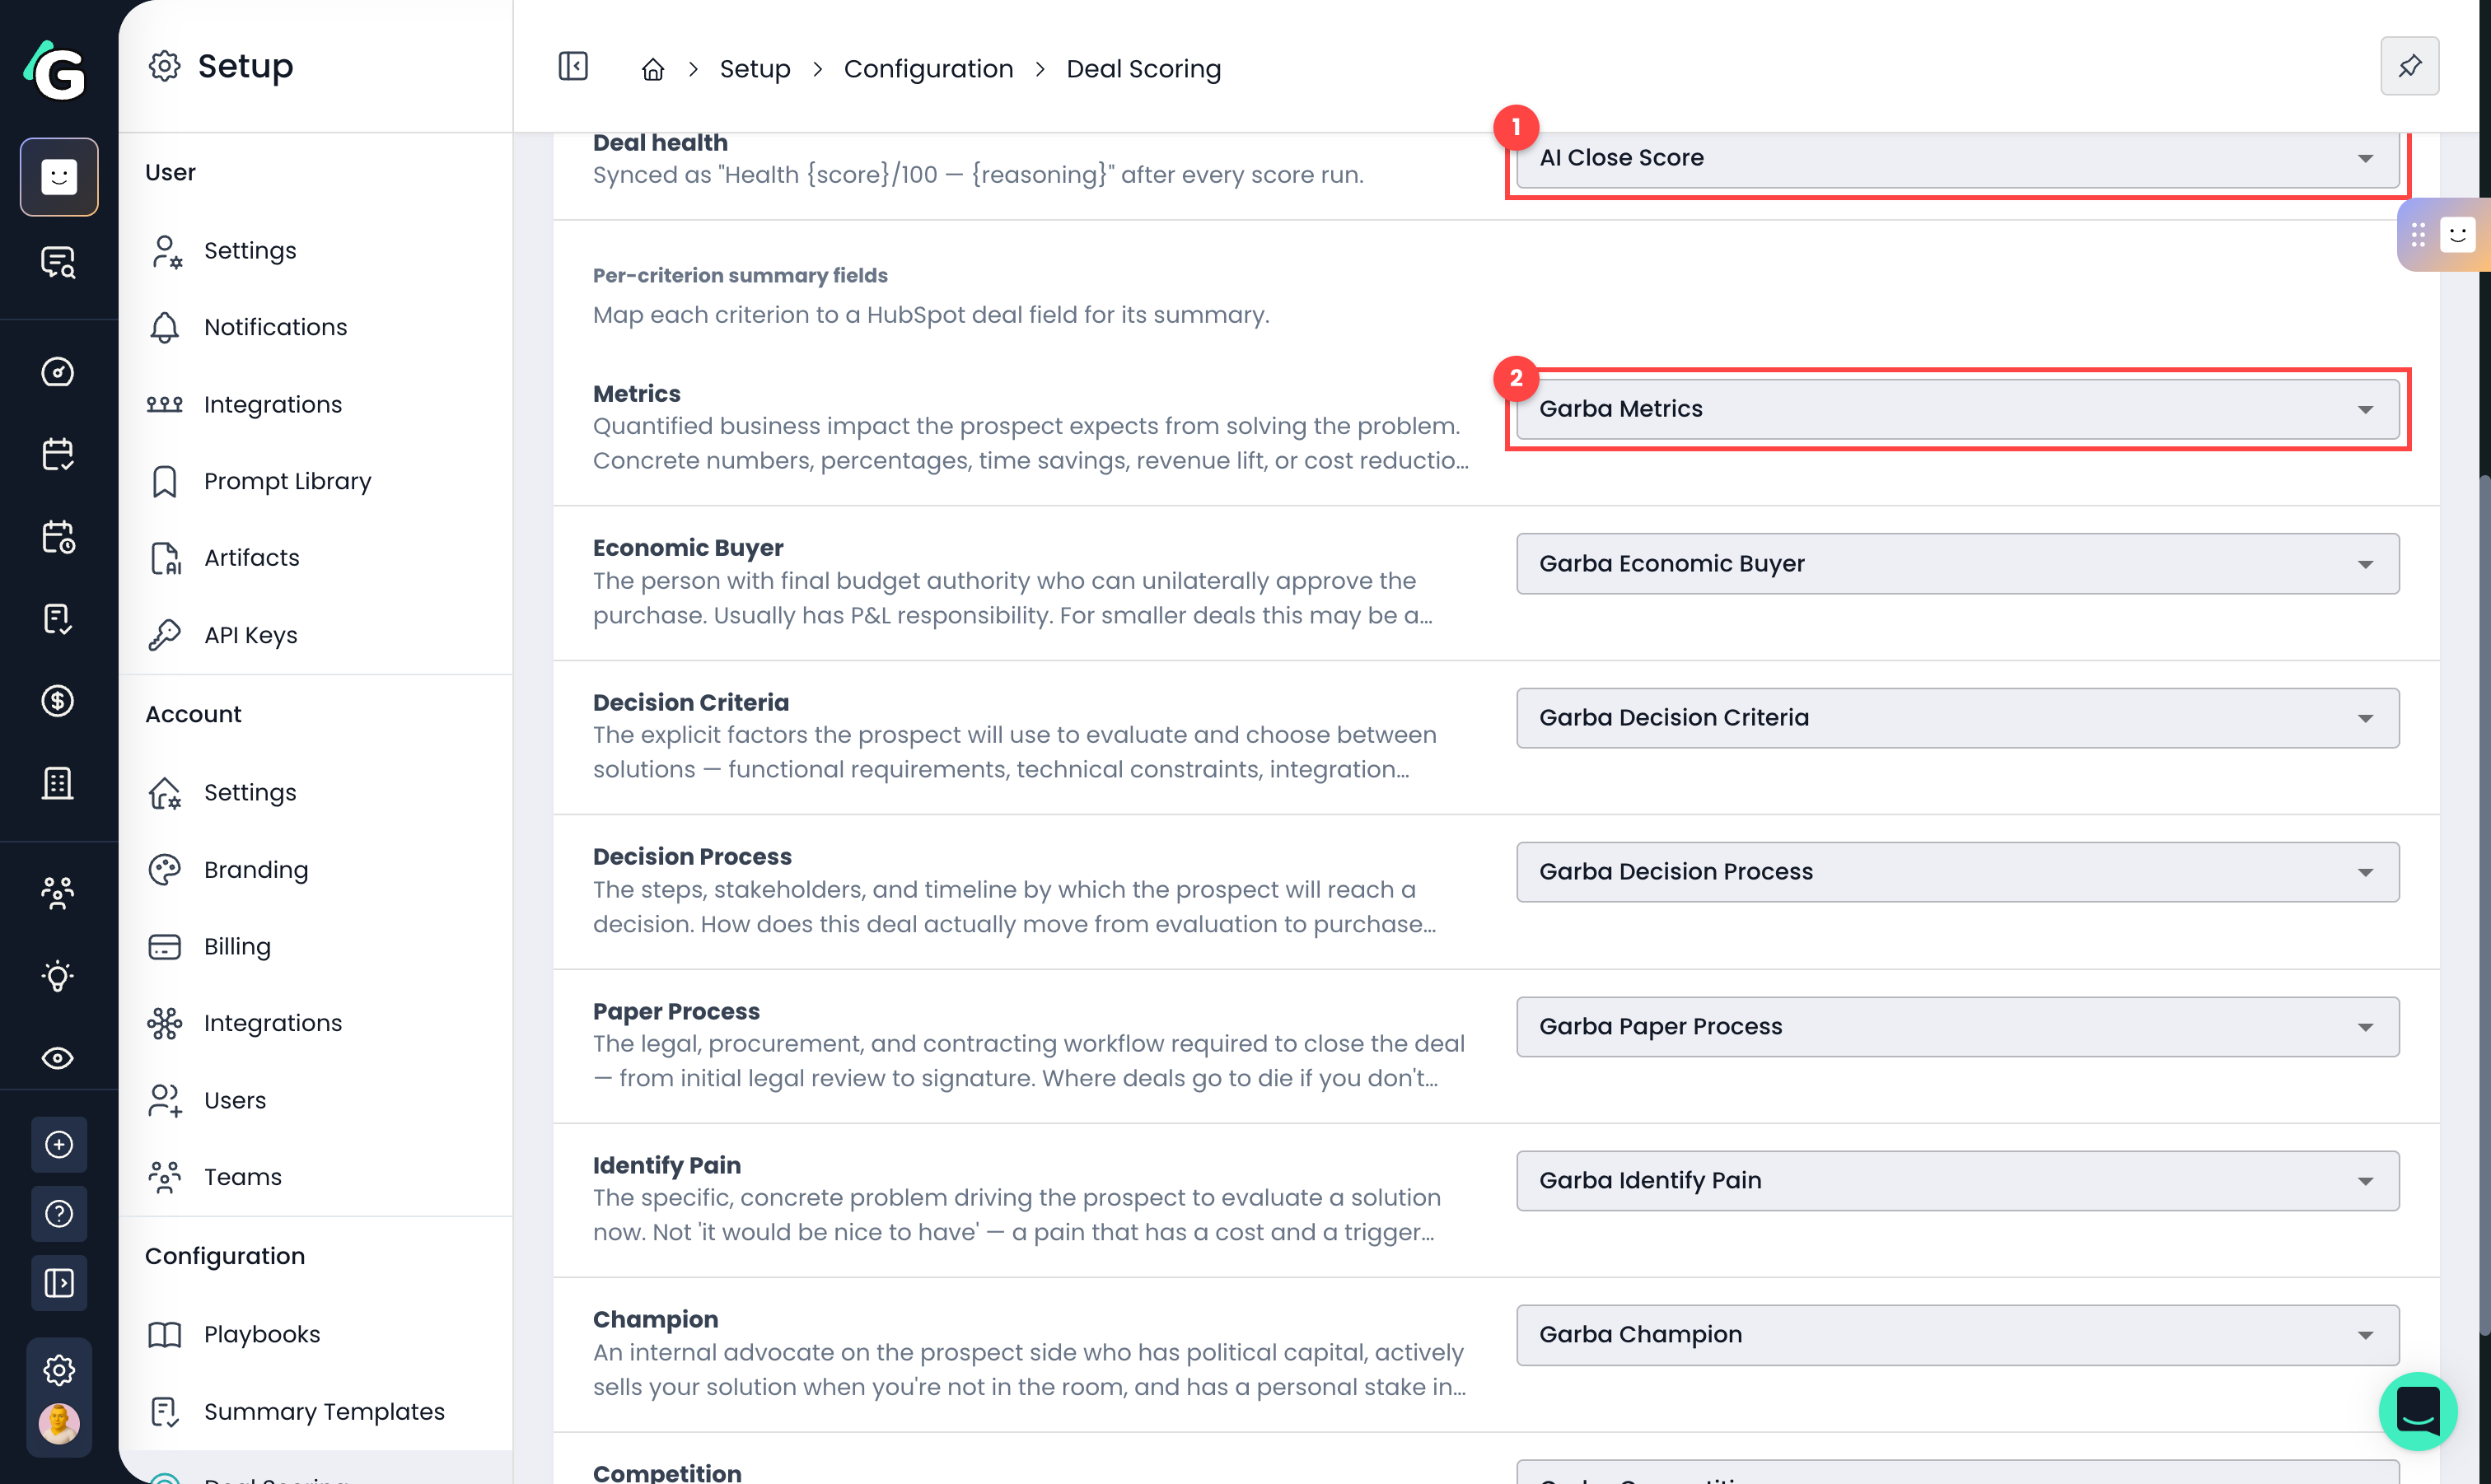The image size is (2491, 1484).
Task: Expand the Garba Champion dropdown
Action: coord(1957,1335)
